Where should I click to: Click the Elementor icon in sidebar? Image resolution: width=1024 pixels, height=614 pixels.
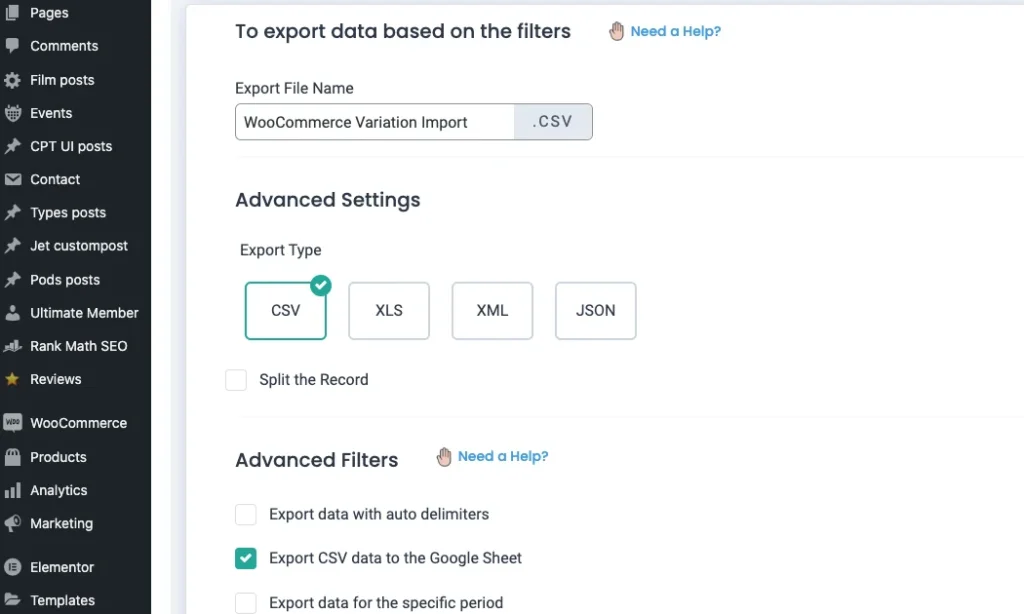[x=13, y=567]
